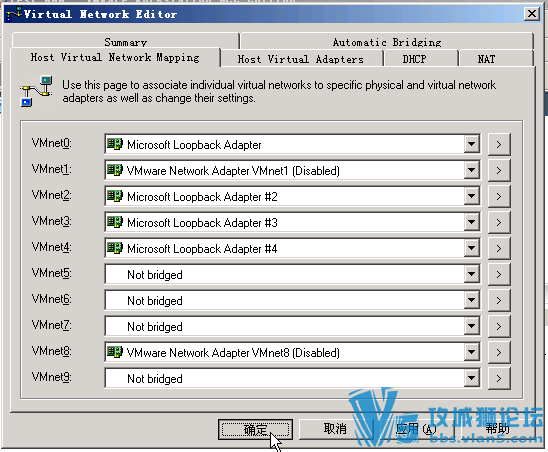
Task: Click the VMnet5 settings arrow button
Action: click(499, 274)
